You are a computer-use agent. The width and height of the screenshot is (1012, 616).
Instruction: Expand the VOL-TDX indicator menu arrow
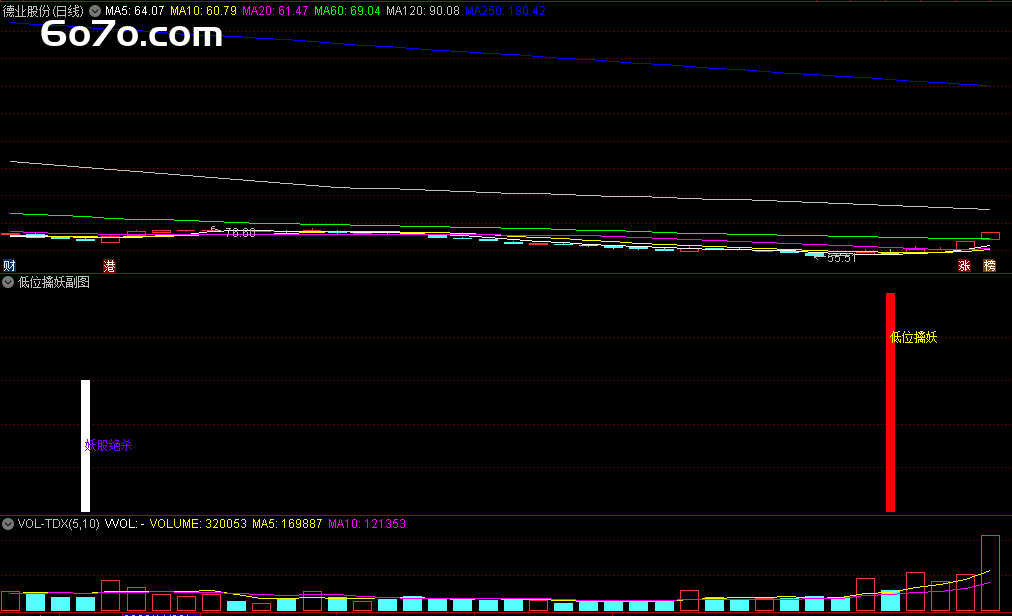9,523
